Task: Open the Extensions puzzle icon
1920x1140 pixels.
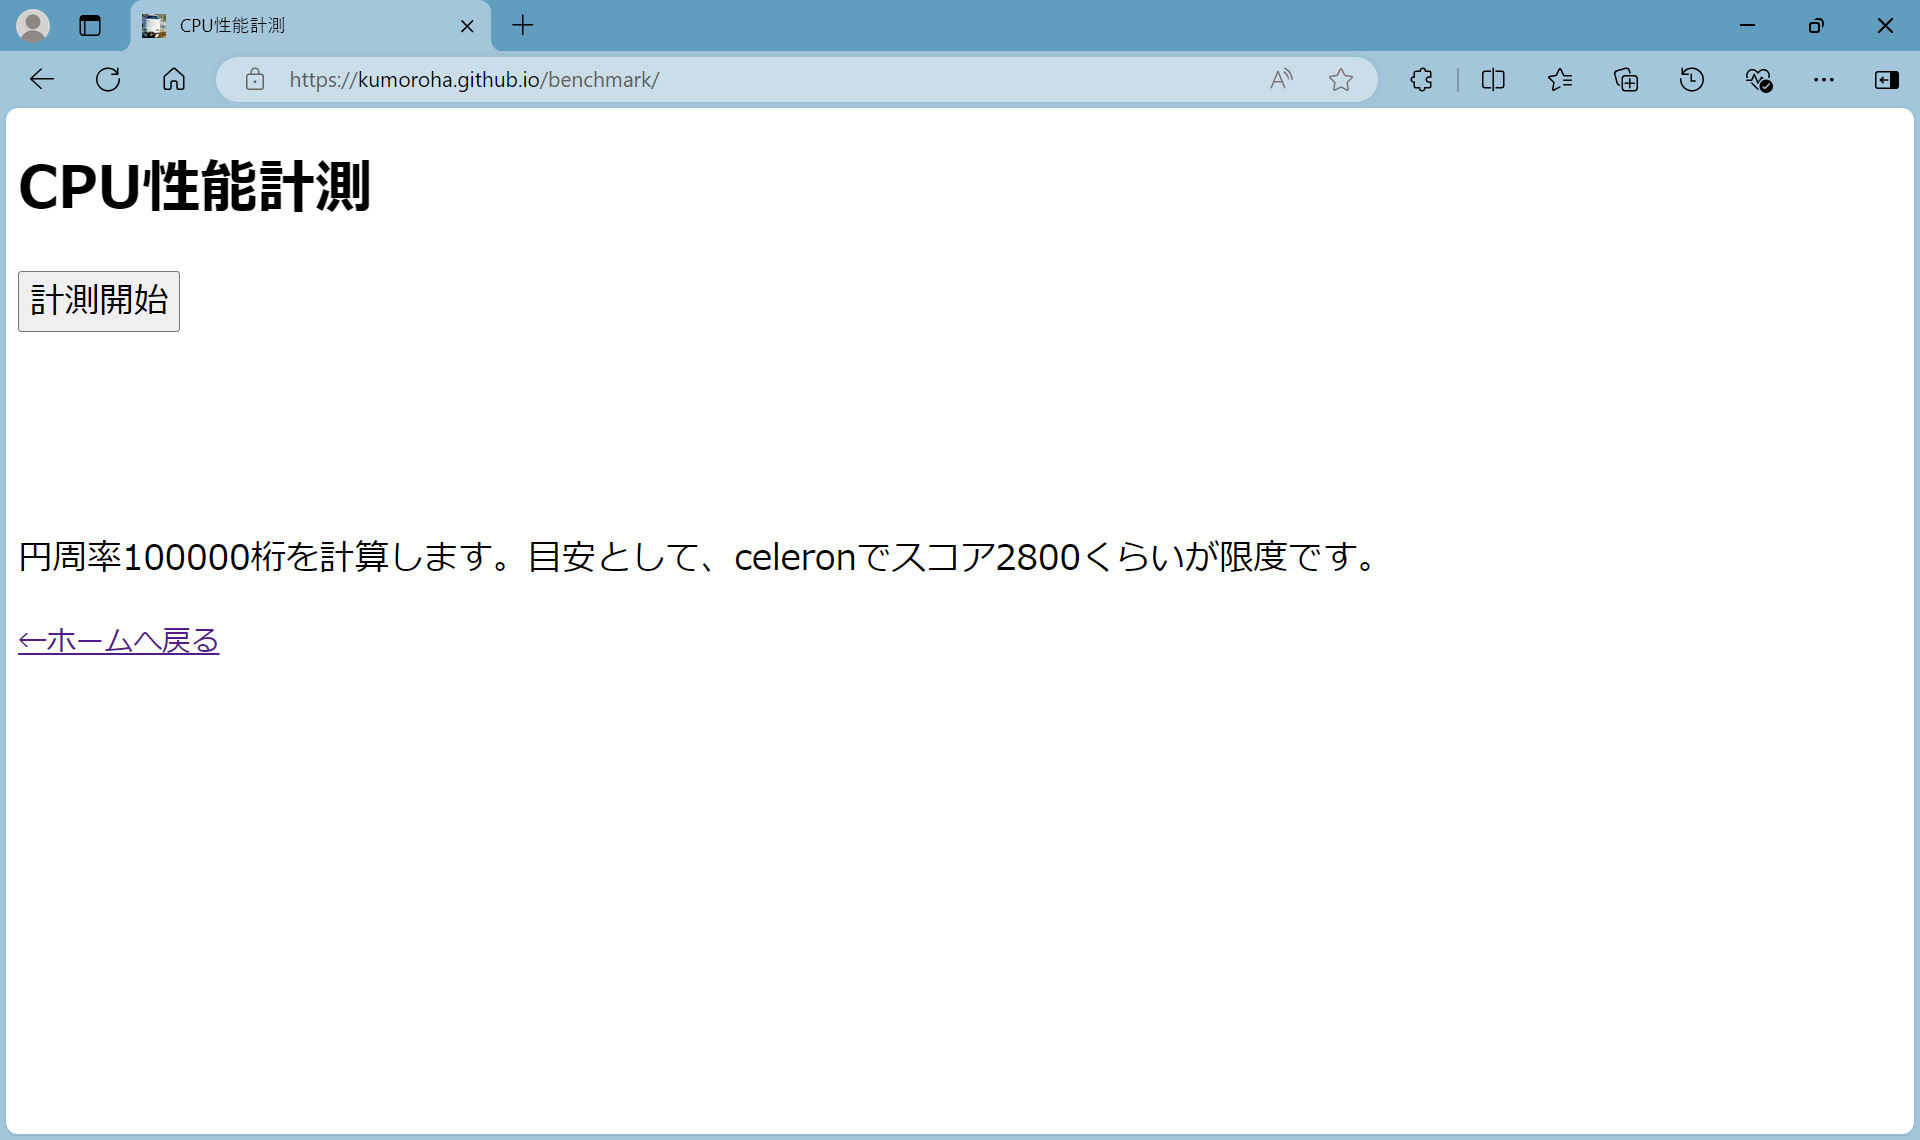Action: tap(1421, 80)
